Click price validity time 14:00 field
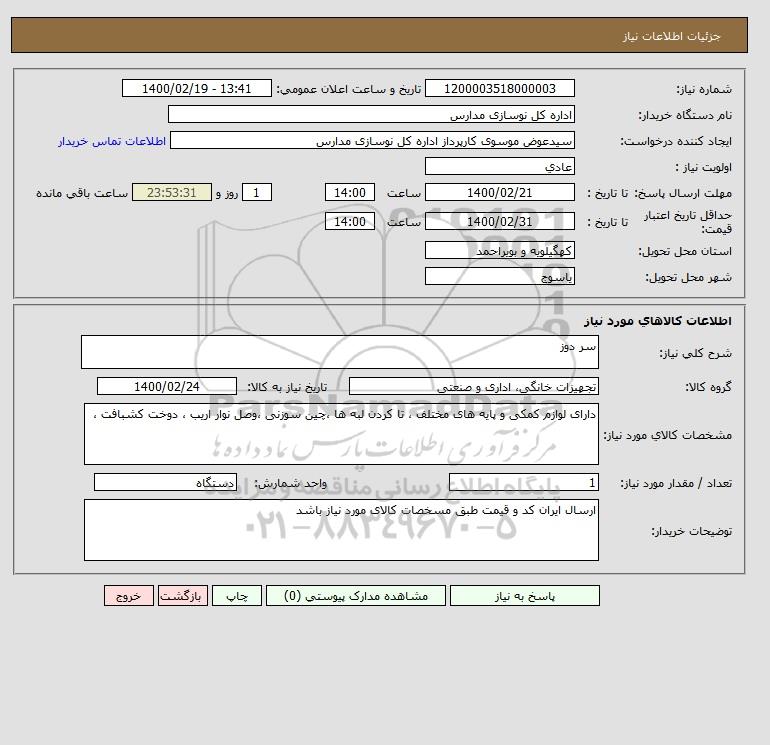 click(x=350, y=221)
